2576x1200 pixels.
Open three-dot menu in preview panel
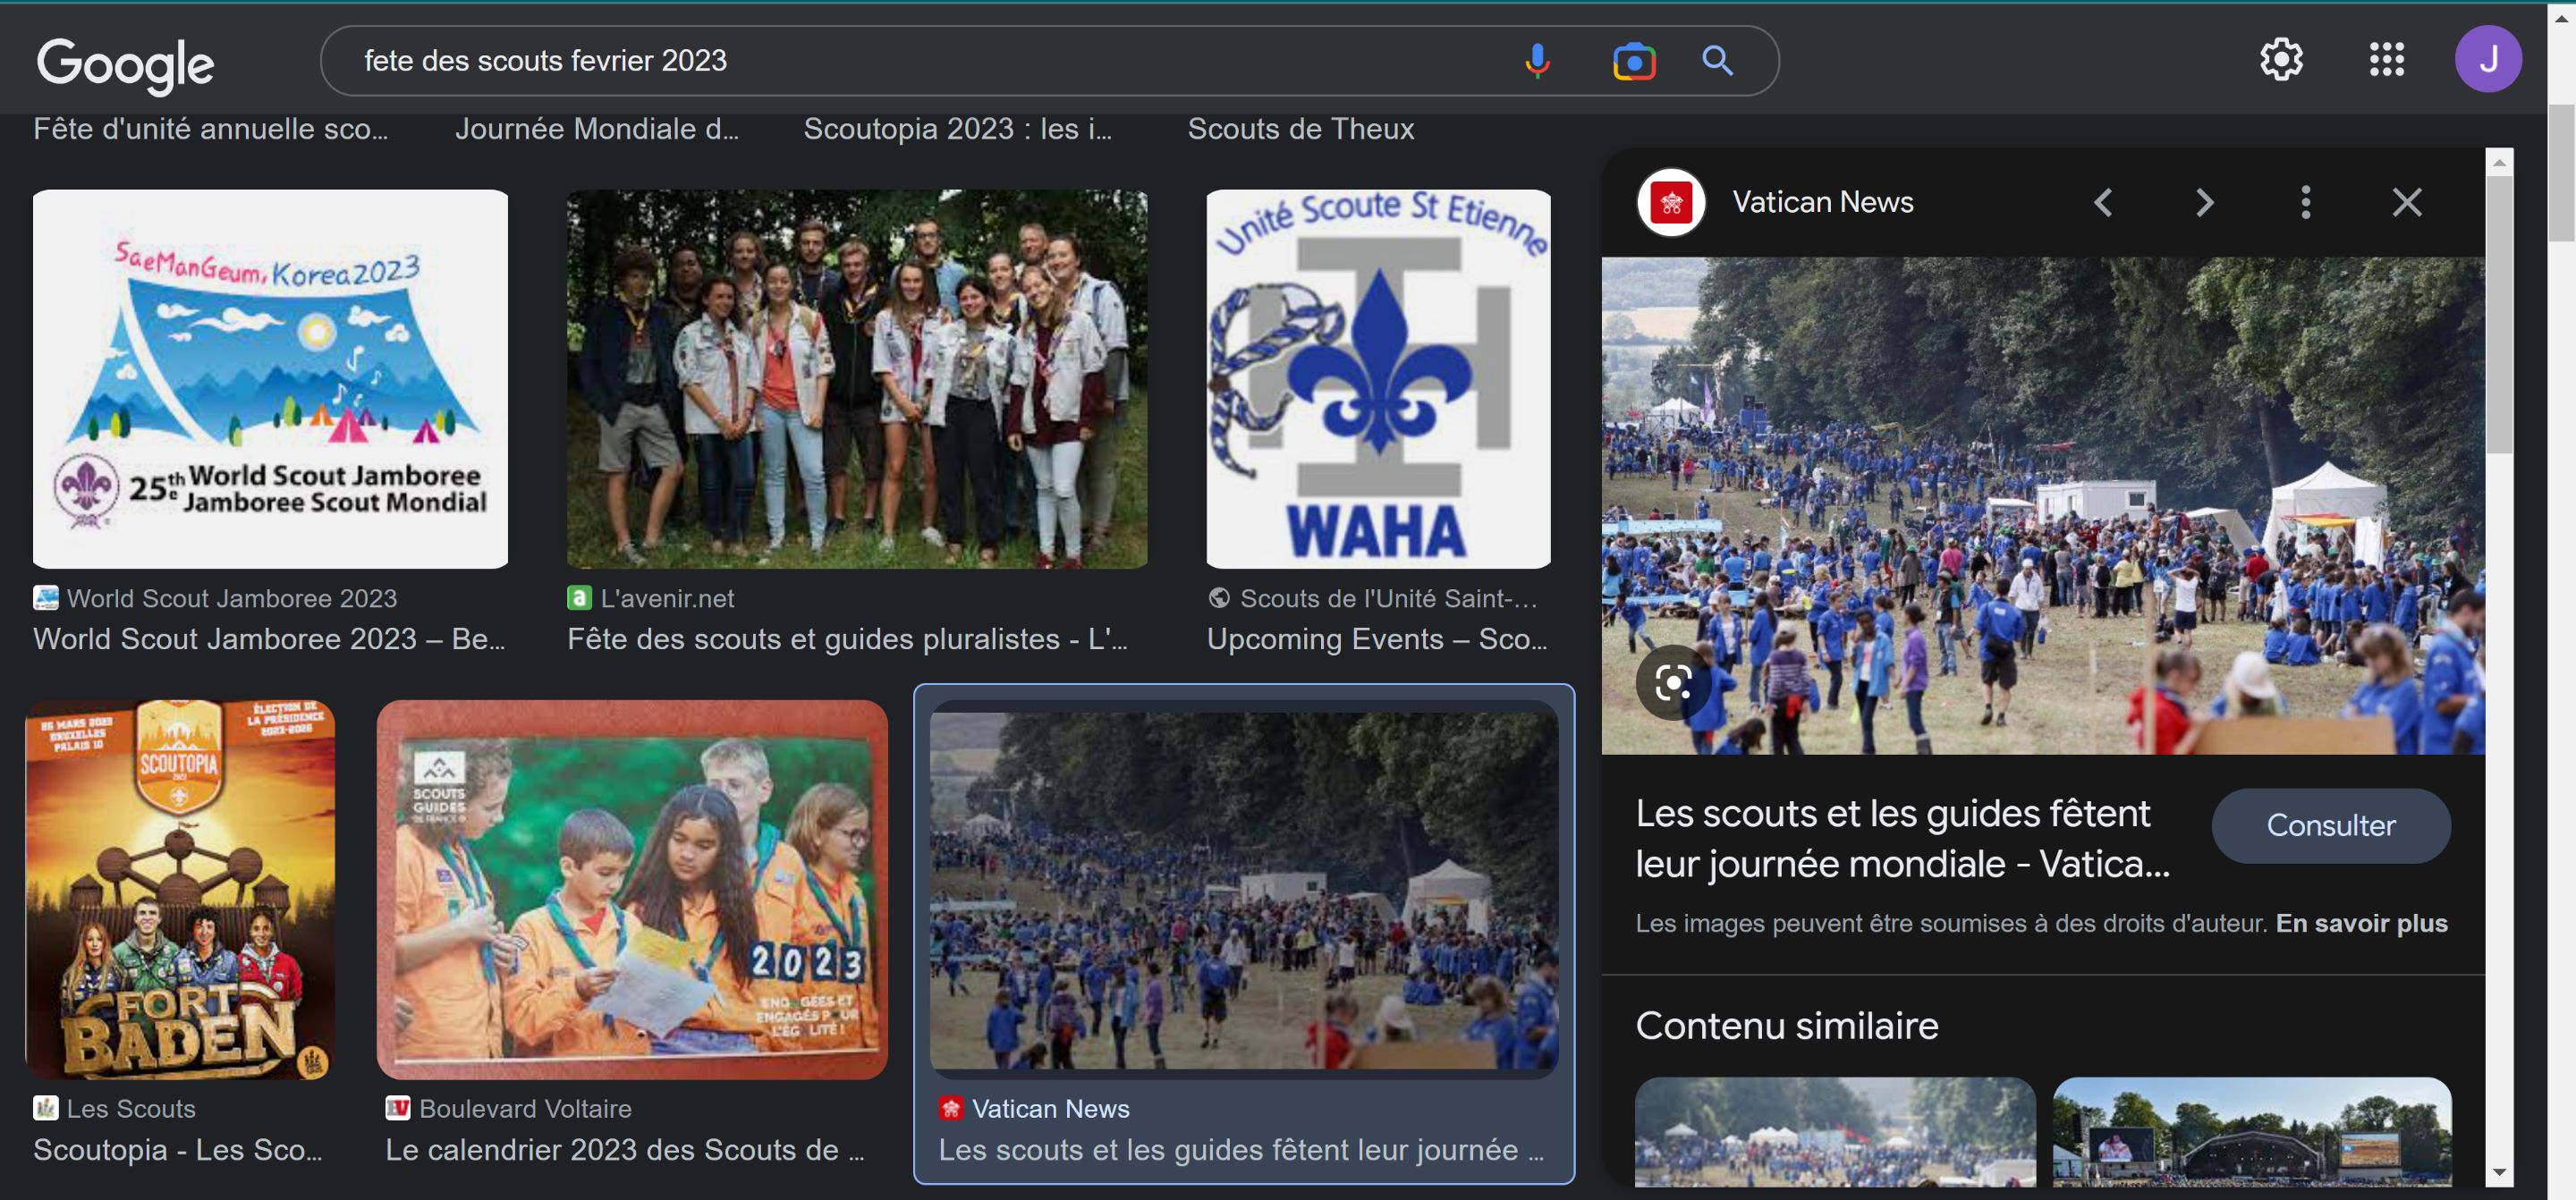click(2305, 203)
